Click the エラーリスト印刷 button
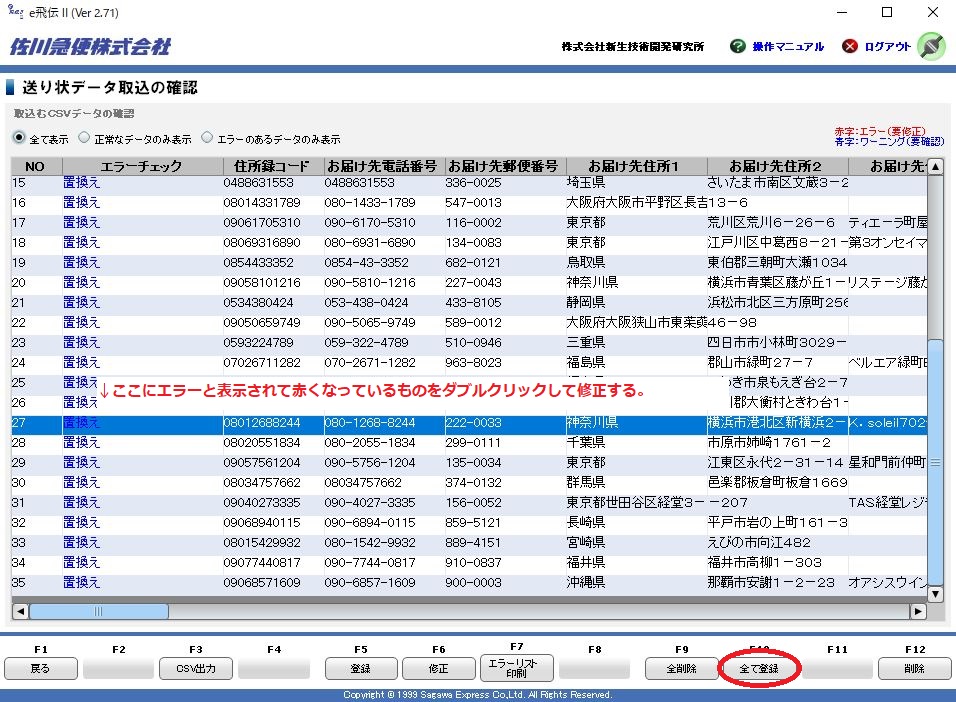Viewport: 956px width, 702px height. click(517, 668)
